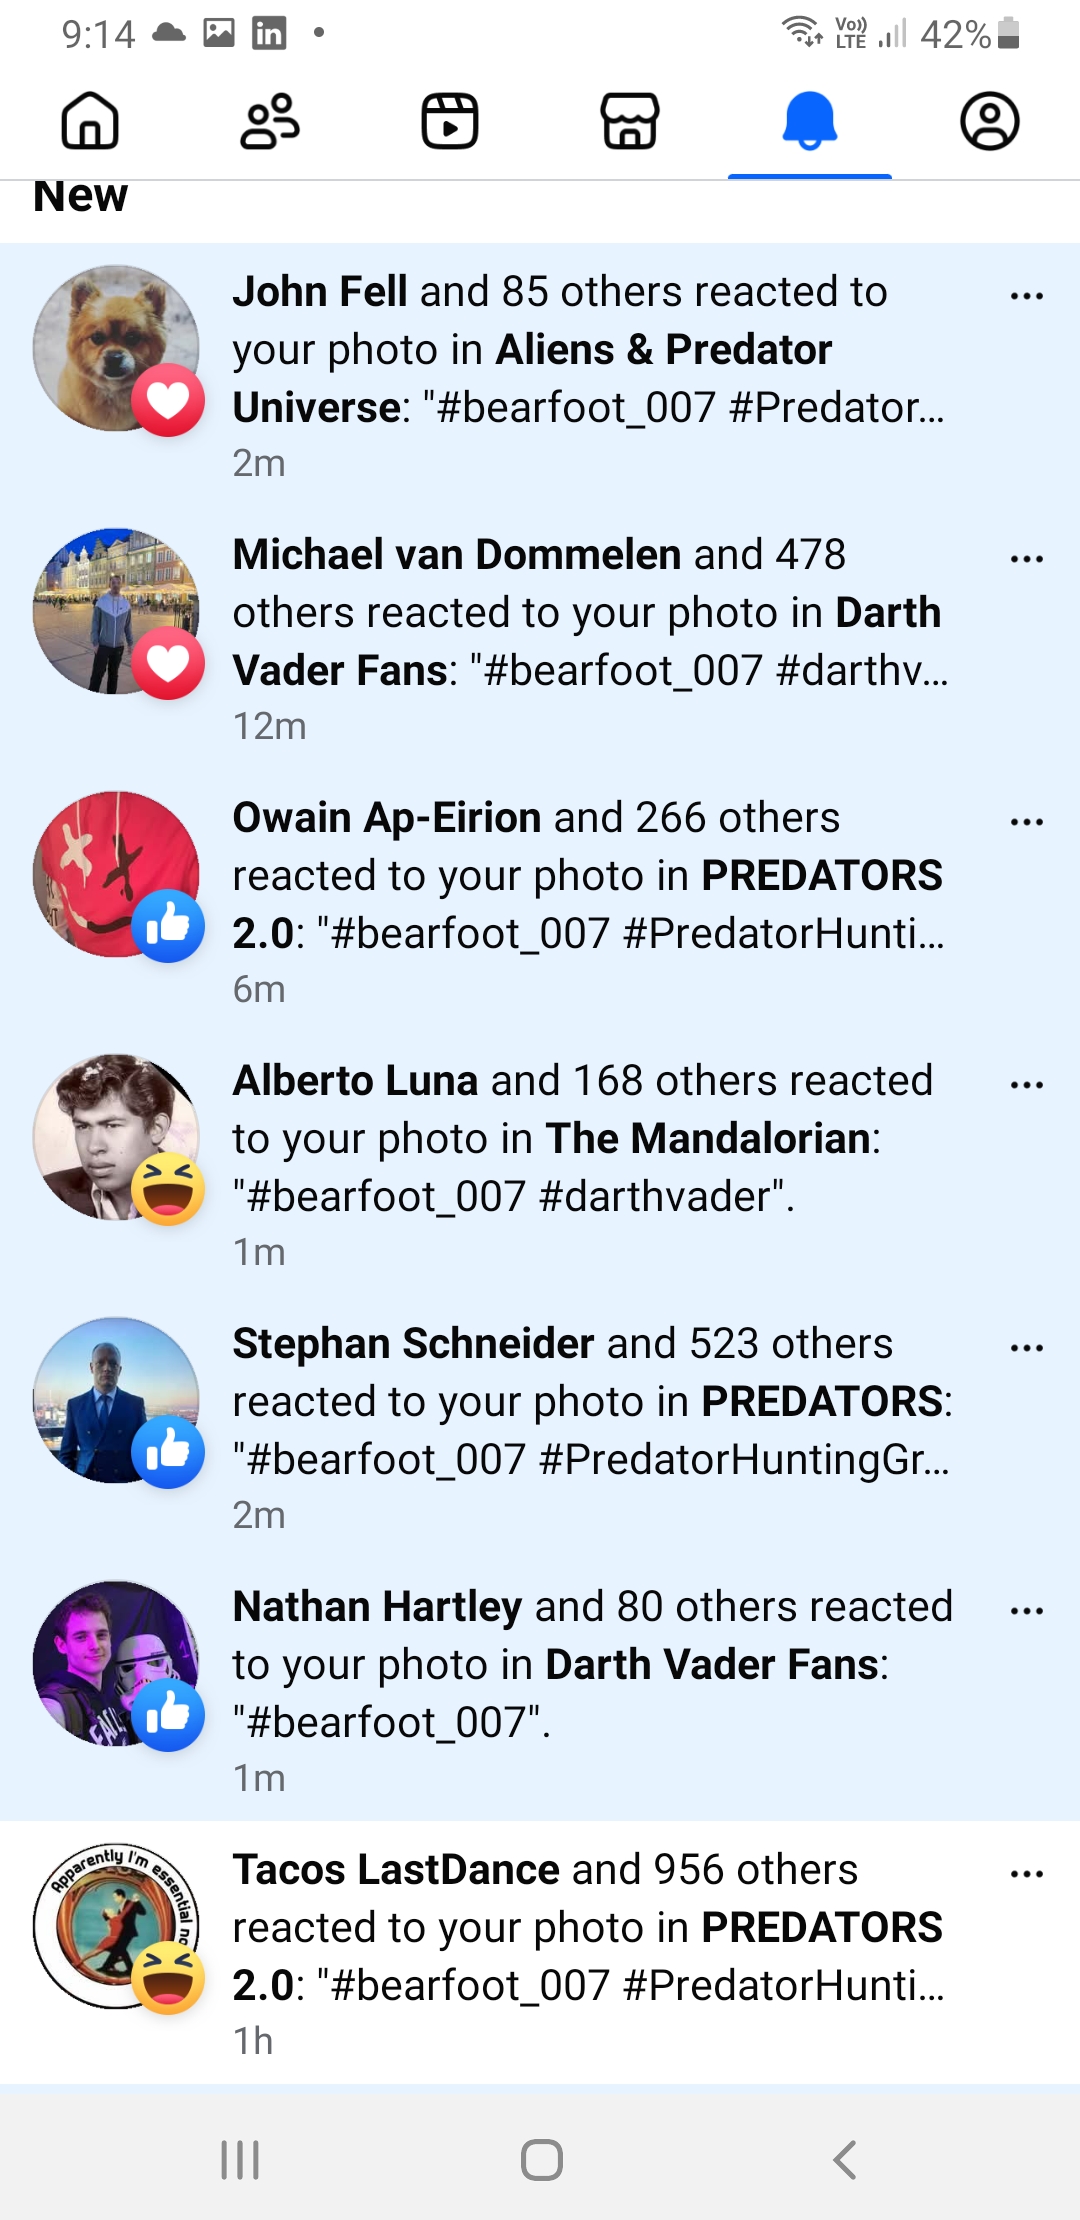
Task: Open options for Michael van Dommelen notification
Action: coord(1027,559)
